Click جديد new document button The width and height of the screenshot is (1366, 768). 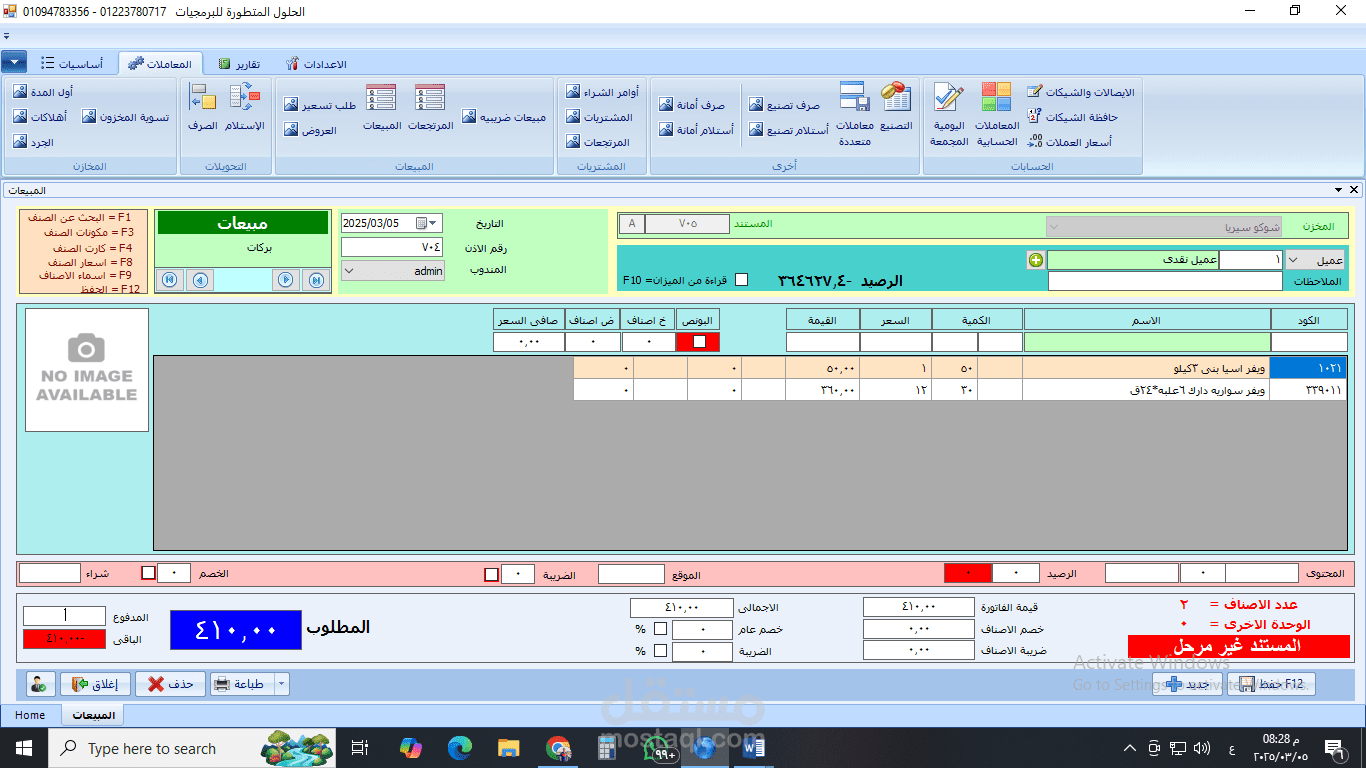tap(1187, 684)
